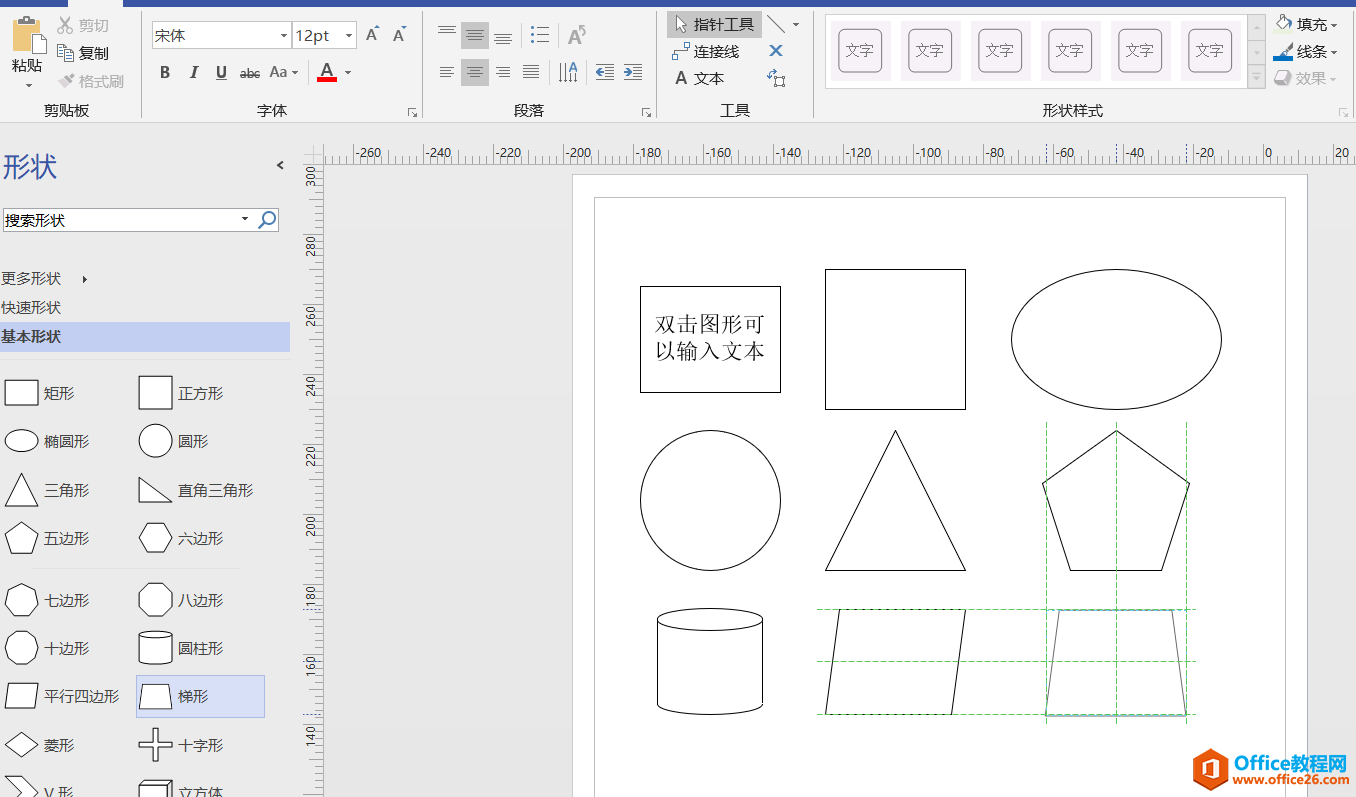Open the 宋体 font name dropdown
Image resolution: width=1356 pixels, height=797 pixels.
point(284,35)
